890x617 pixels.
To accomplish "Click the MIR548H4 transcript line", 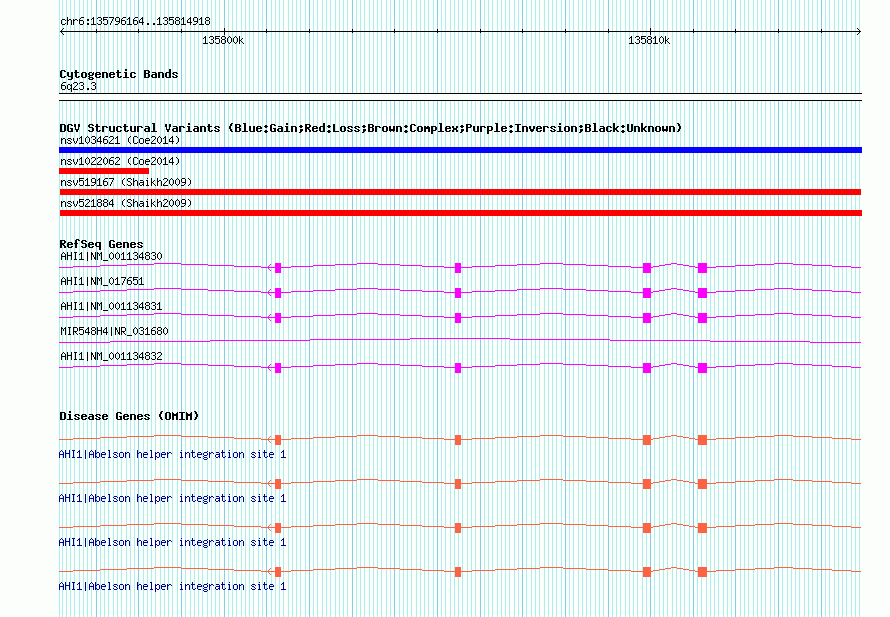I will tap(460, 341).
